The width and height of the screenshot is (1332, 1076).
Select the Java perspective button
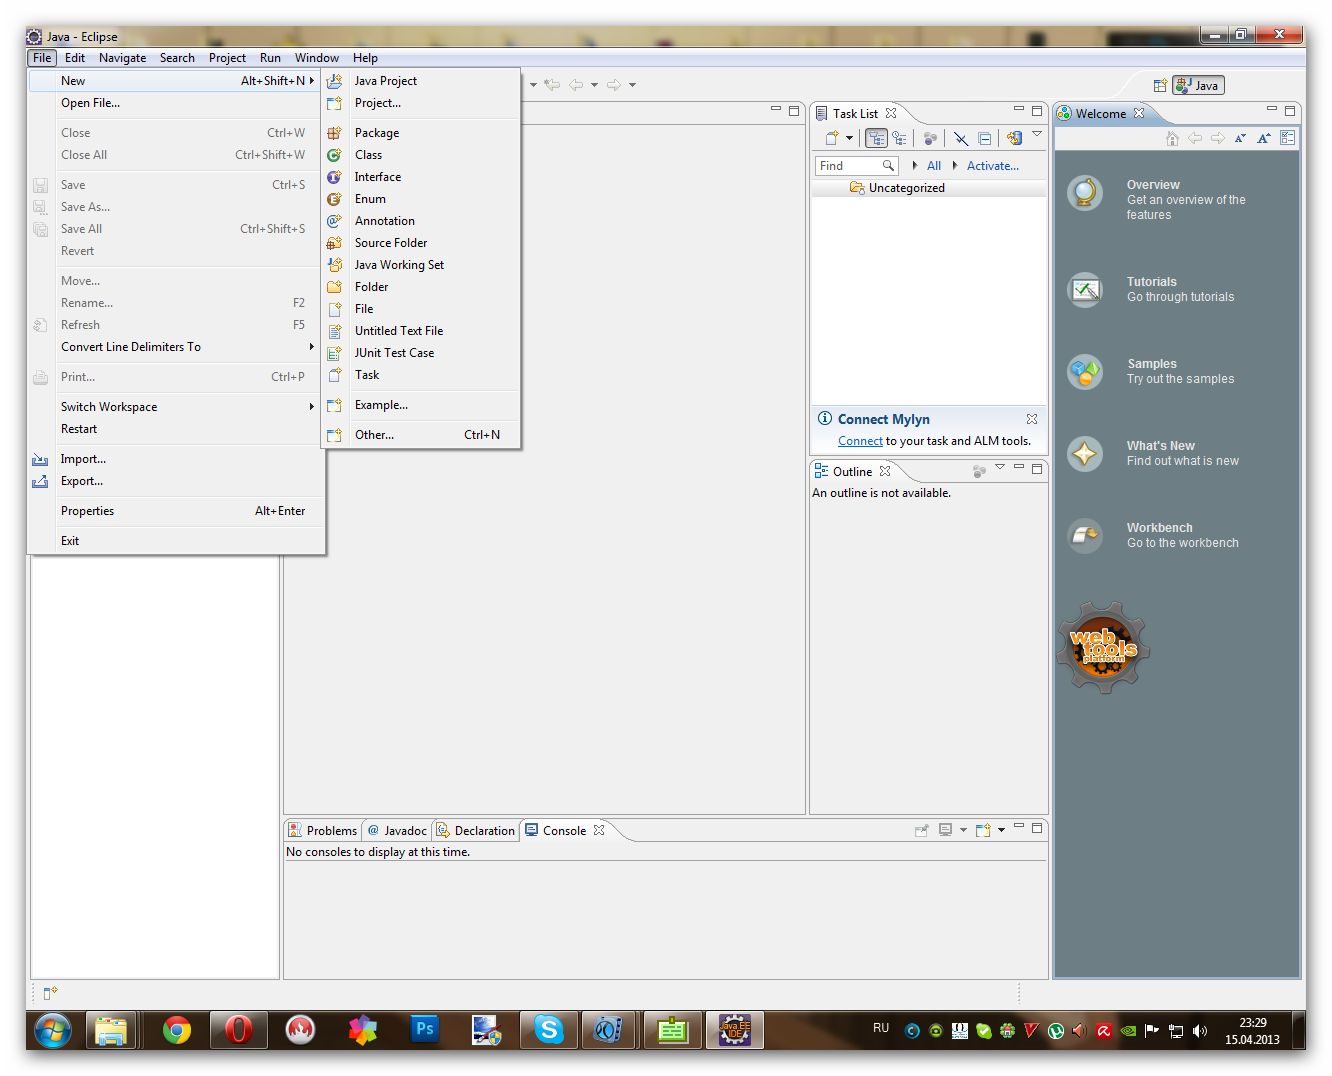click(x=1198, y=86)
